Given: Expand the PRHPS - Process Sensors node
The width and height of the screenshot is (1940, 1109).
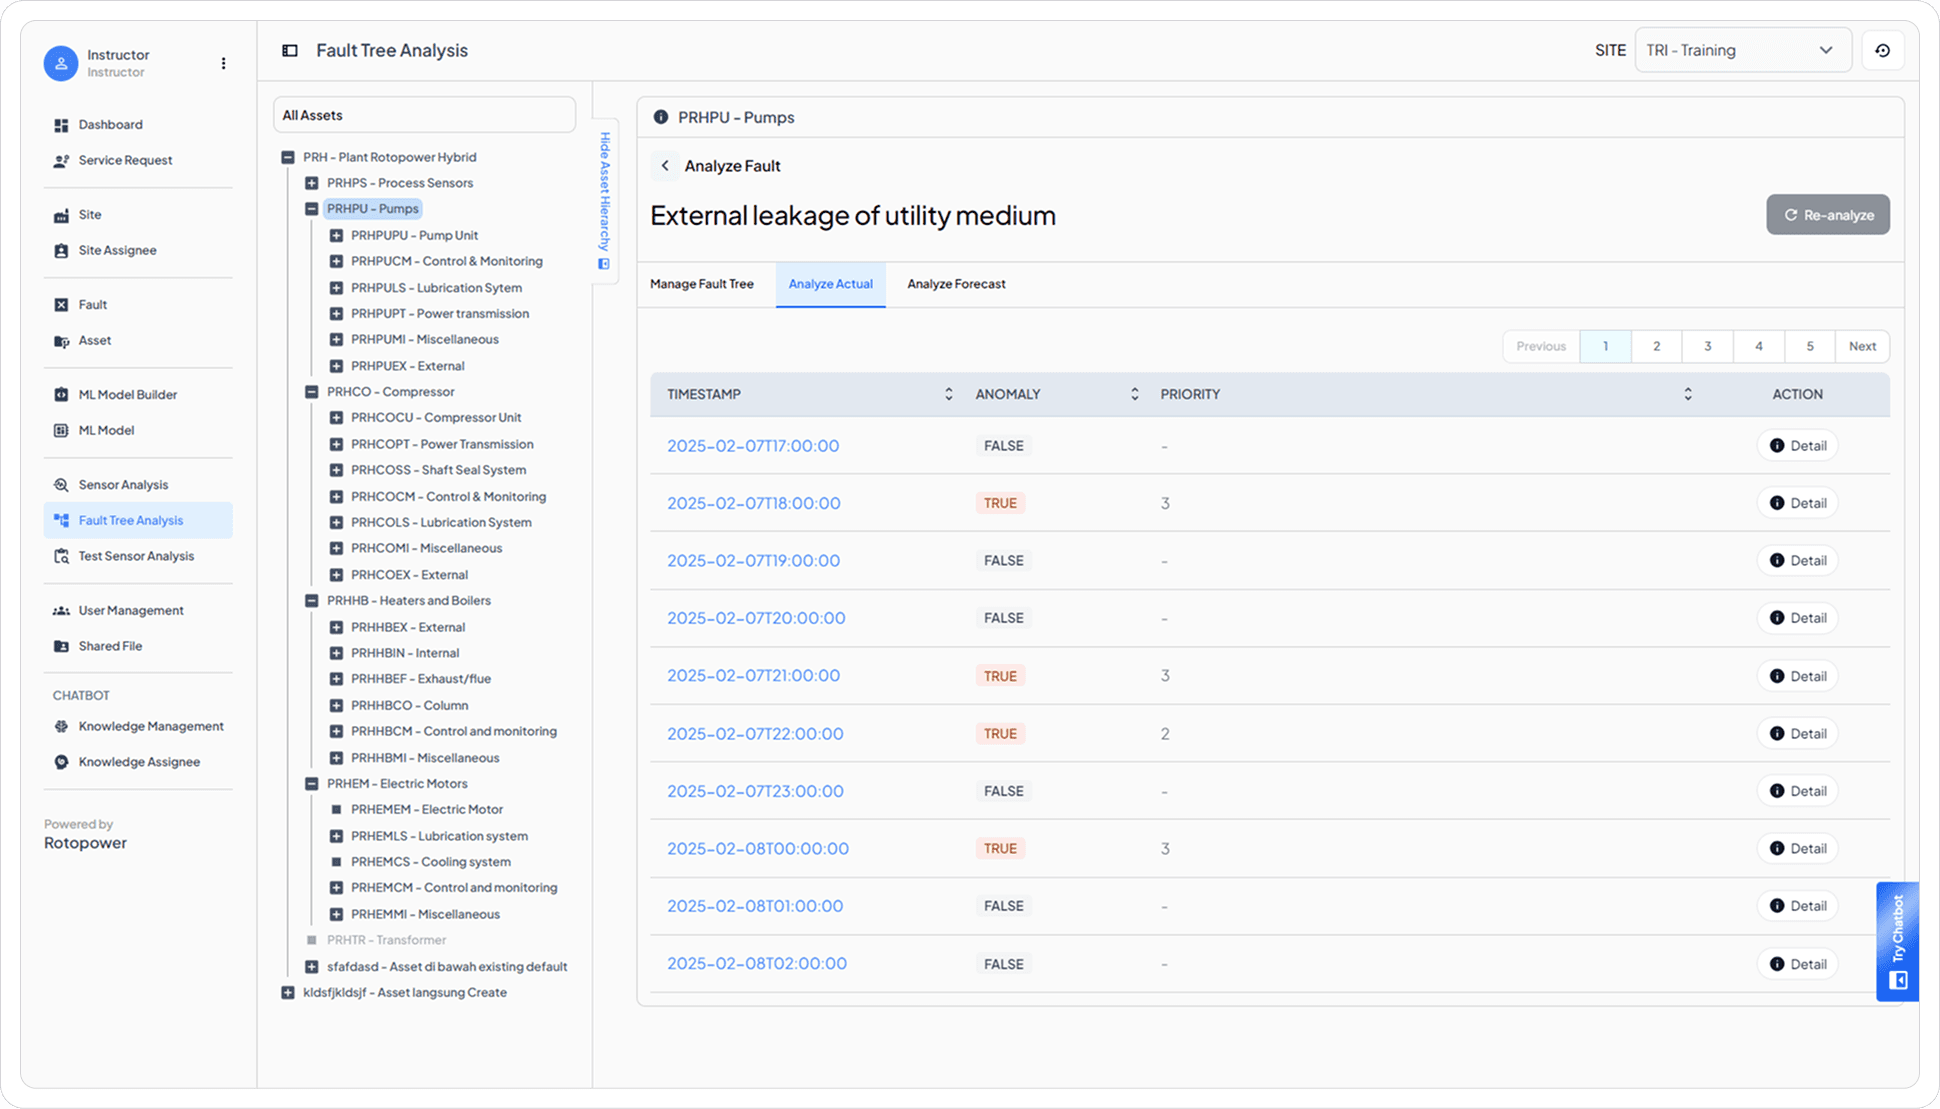Looking at the screenshot, I should coord(312,183).
